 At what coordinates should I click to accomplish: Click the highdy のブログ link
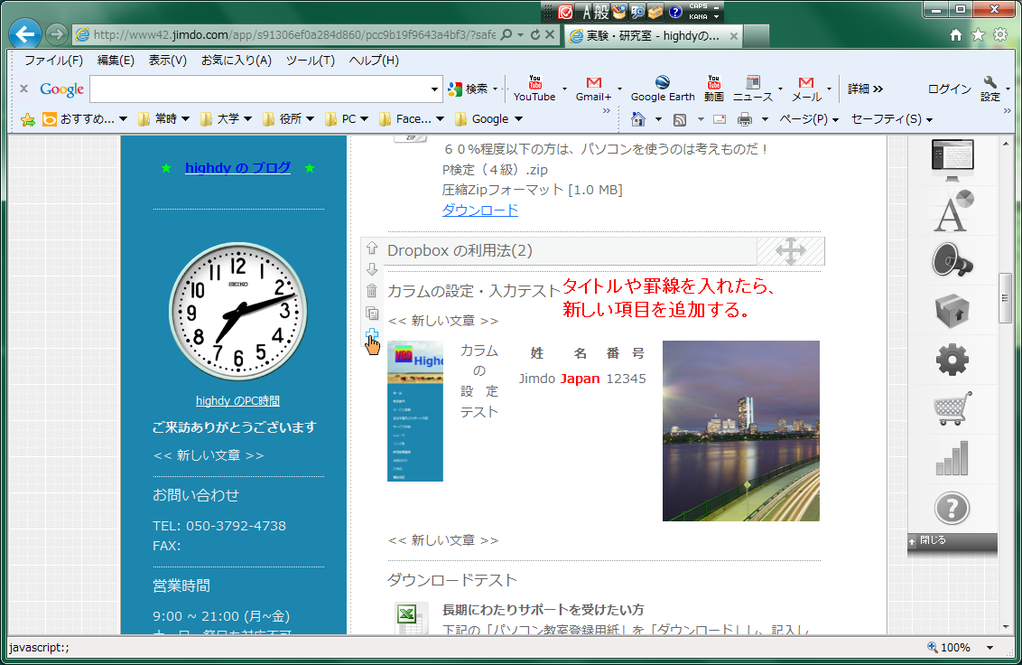(238, 167)
